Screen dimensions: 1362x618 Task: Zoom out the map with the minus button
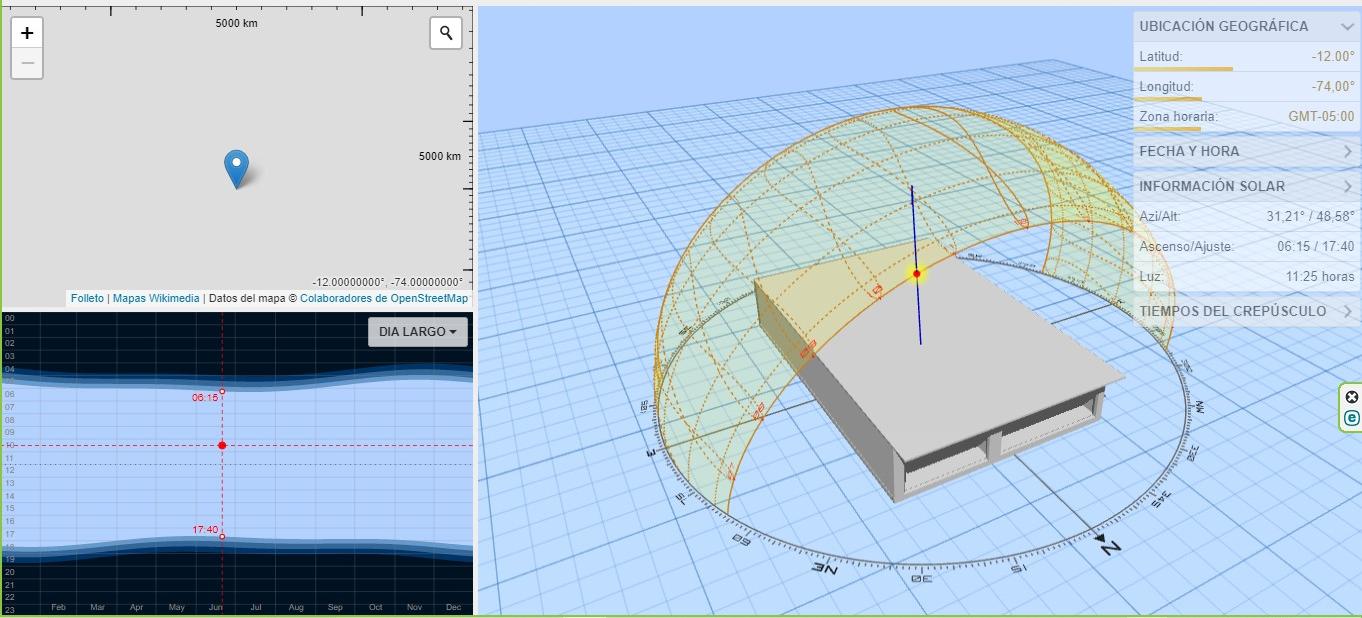(27, 63)
